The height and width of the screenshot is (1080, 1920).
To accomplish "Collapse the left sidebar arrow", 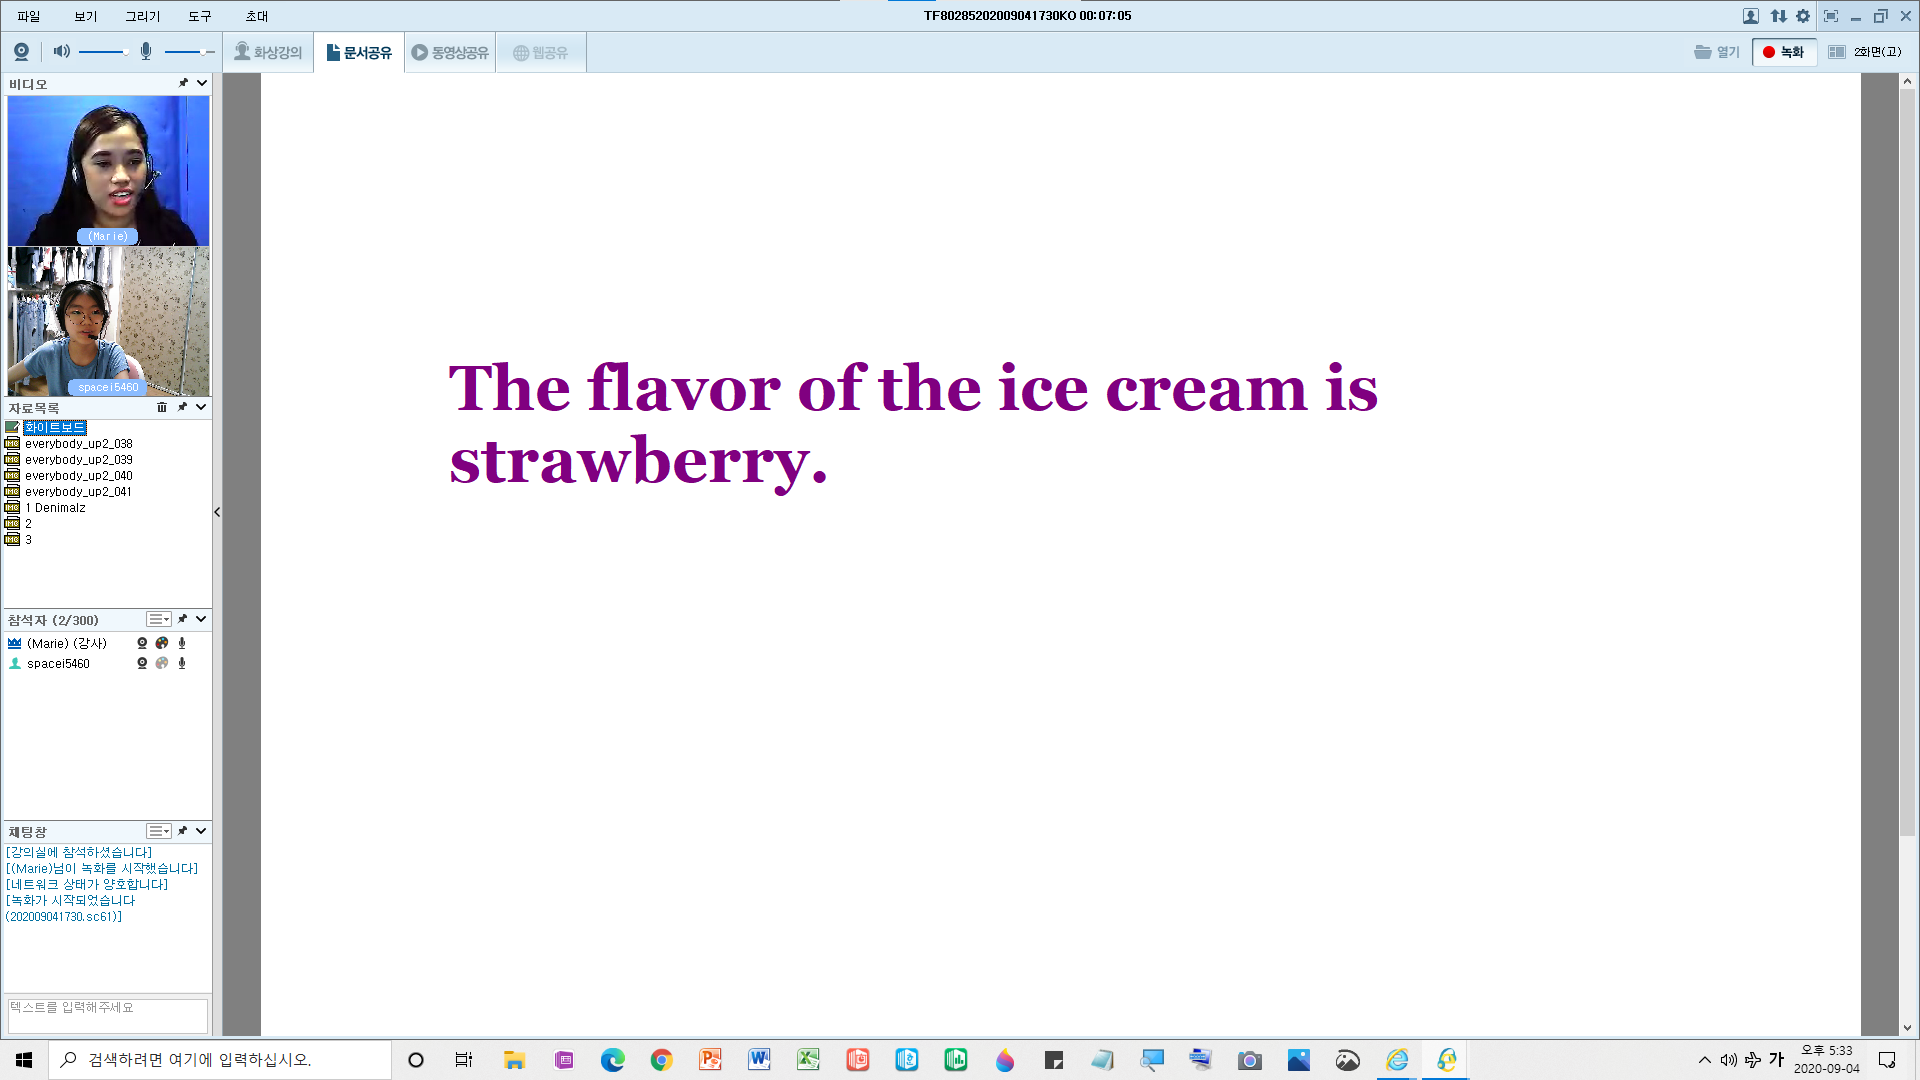I will pyautogui.click(x=217, y=512).
